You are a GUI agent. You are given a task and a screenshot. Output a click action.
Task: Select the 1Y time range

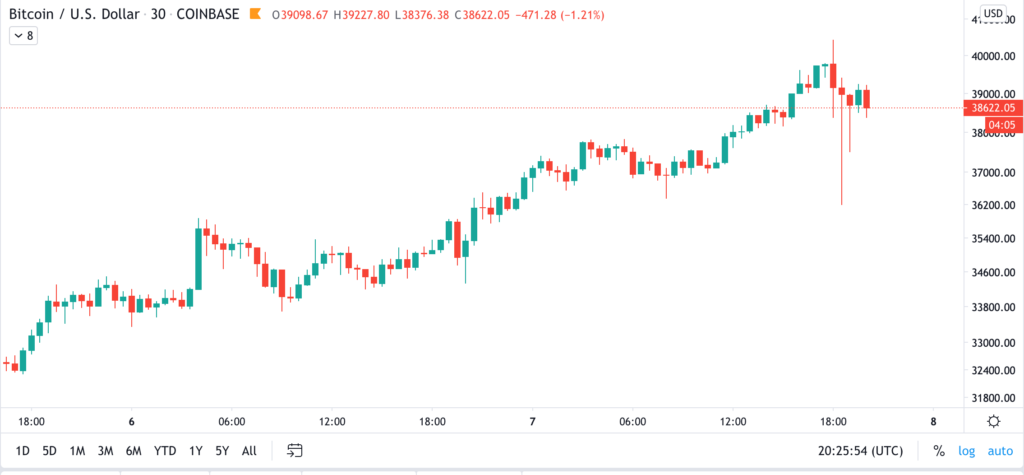pyautogui.click(x=195, y=450)
